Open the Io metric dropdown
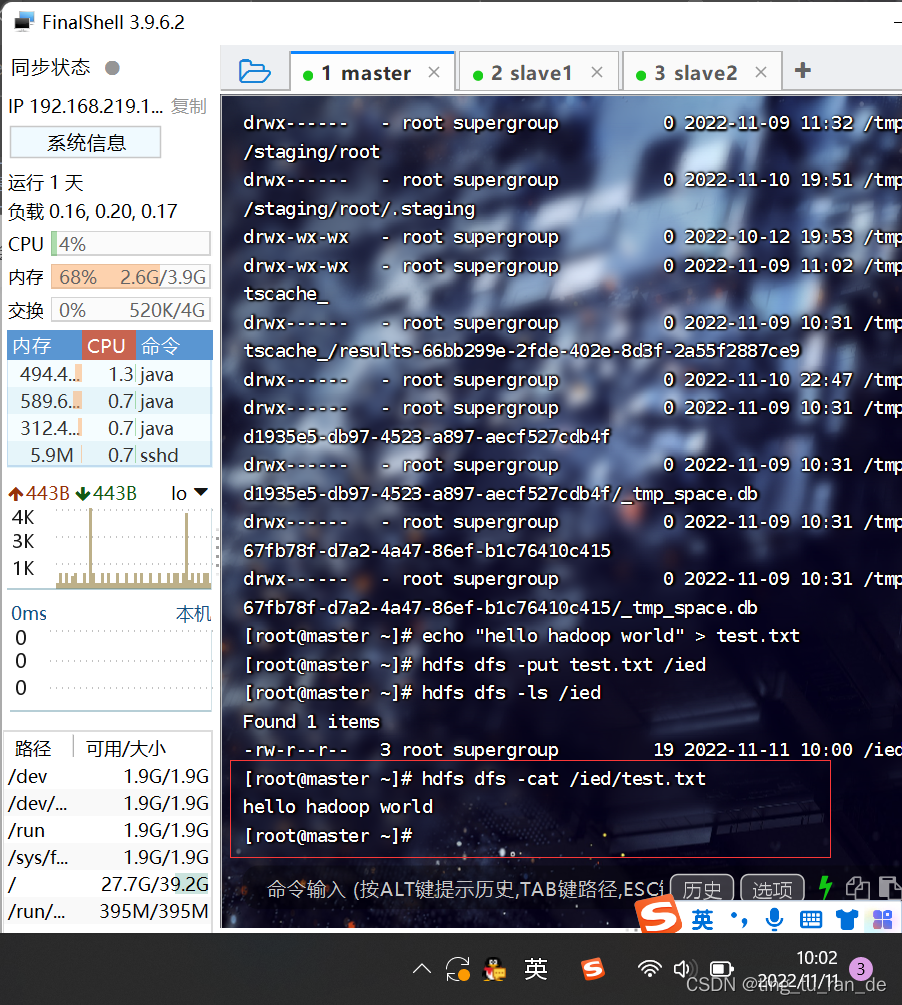Screen dimensions: 902x1005 click(189, 492)
